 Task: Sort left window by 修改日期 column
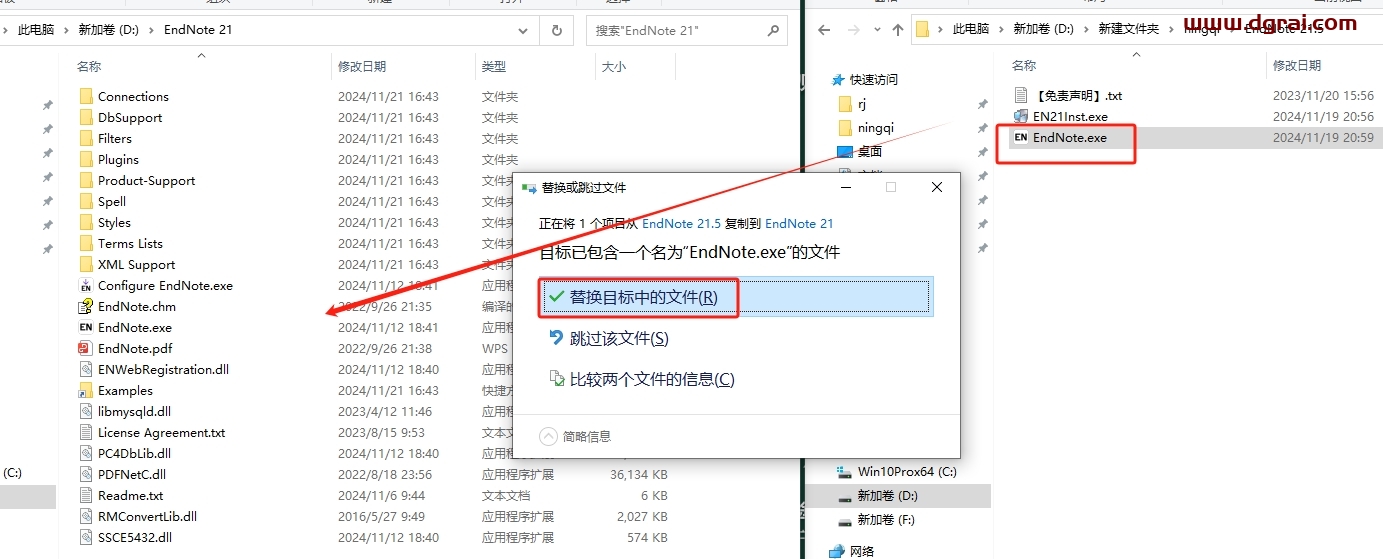362,67
